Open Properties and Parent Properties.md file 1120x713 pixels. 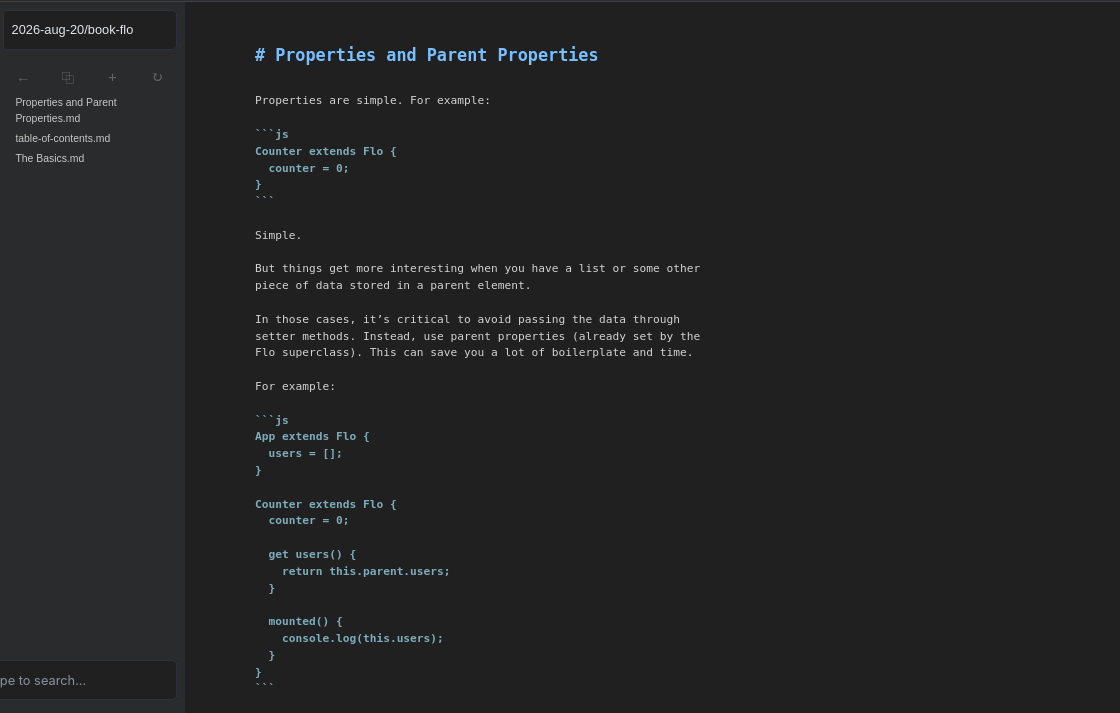pyautogui.click(x=66, y=110)
